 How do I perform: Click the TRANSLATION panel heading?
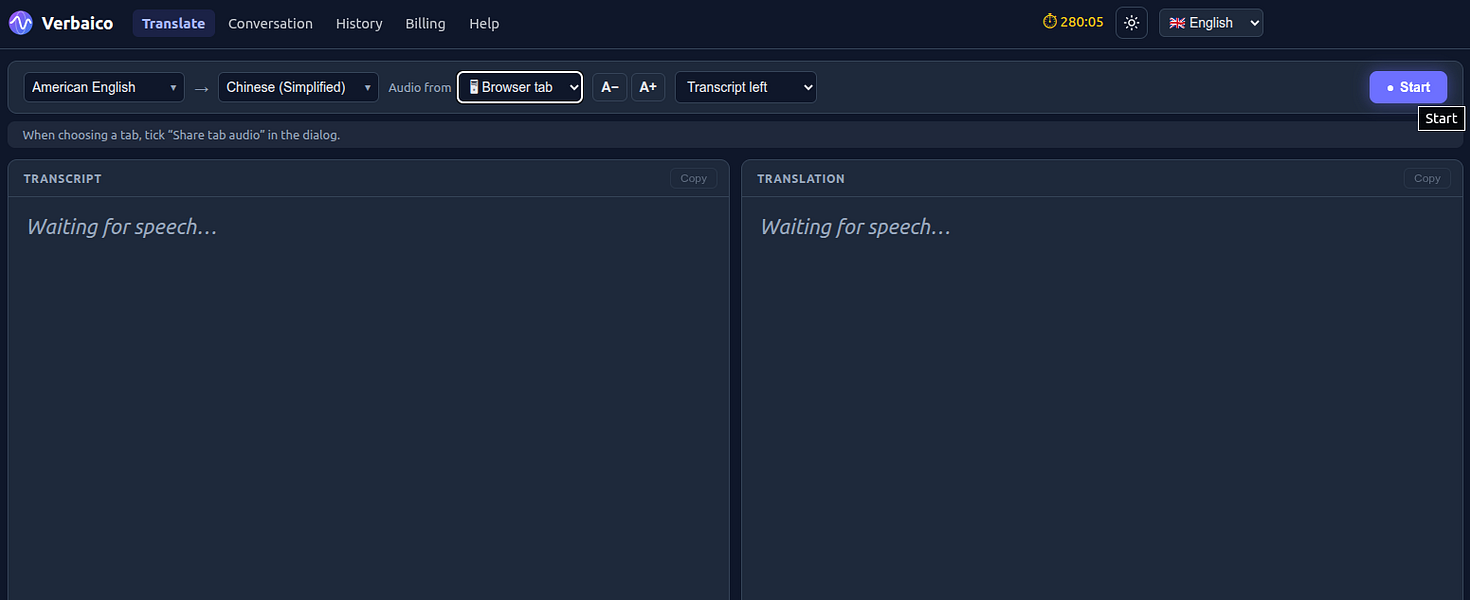point(801,179)
